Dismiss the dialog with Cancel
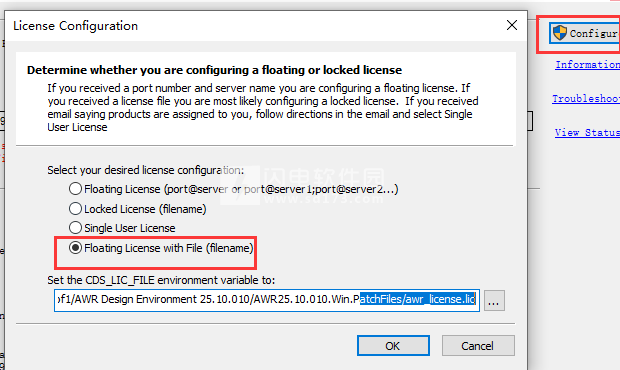This screenshot has width=620, height=370. coord(478,346)
